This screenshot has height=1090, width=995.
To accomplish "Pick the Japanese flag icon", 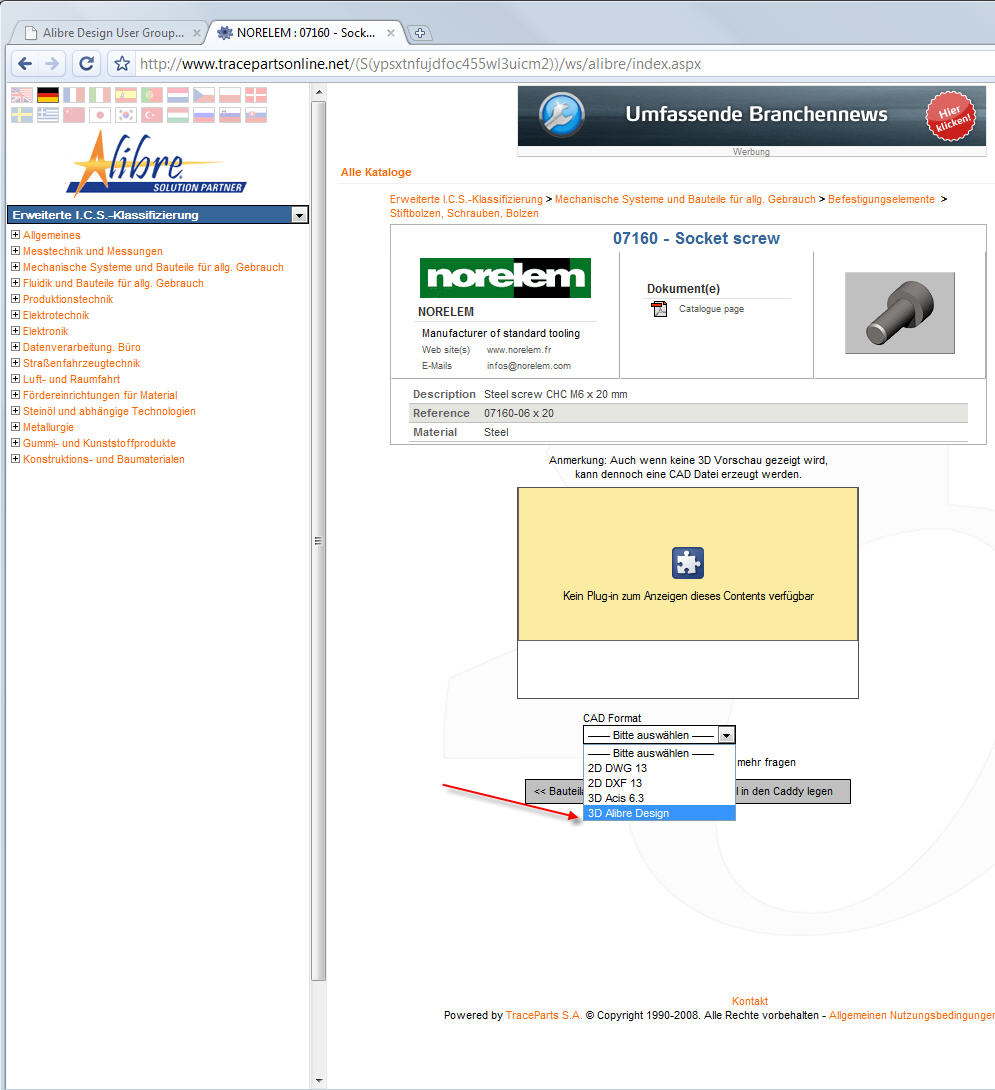I will (99, 115).
